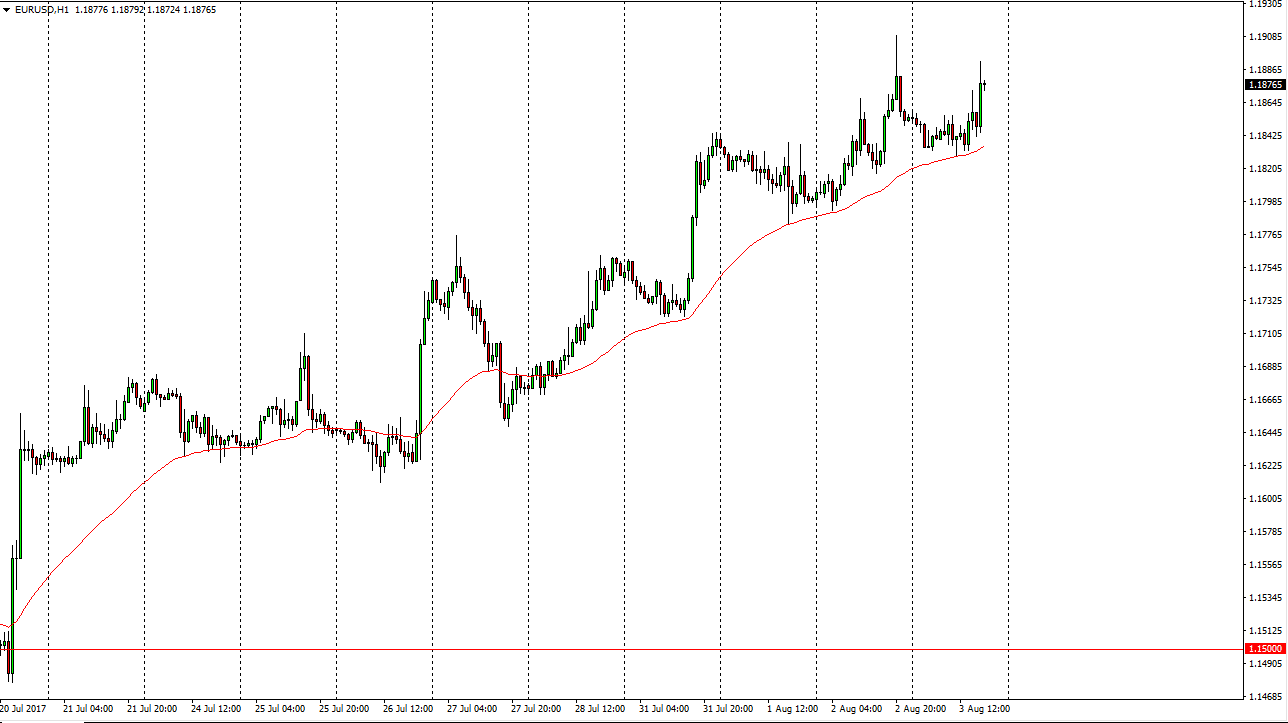Select the 28 Jul 12:00 time label
This screenshot has width=1288, height=723.
599,709
